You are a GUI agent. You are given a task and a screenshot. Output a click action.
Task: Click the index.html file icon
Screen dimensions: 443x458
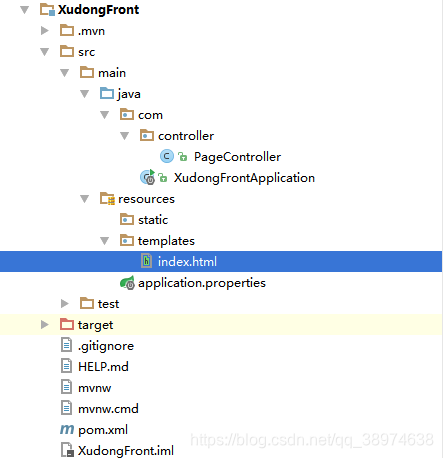click(x=147, y=261)
